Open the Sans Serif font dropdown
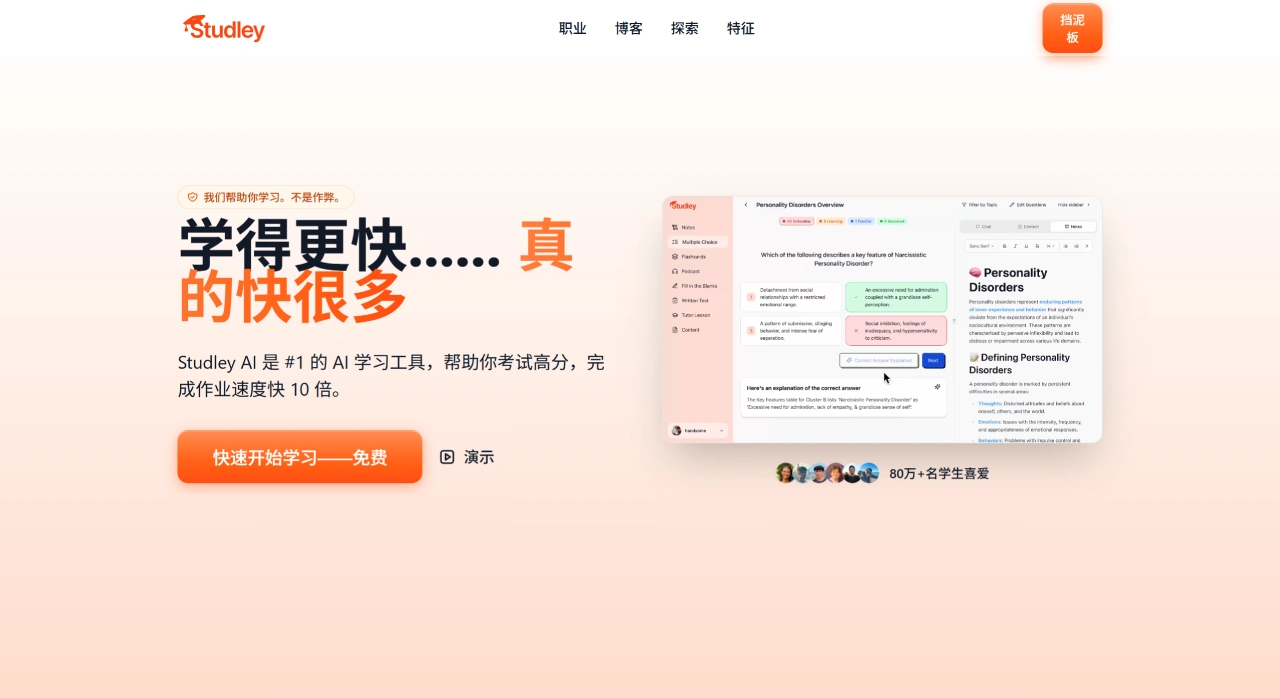The width and height of the screenshot is (1280, 698). click(x=981, y=246)
